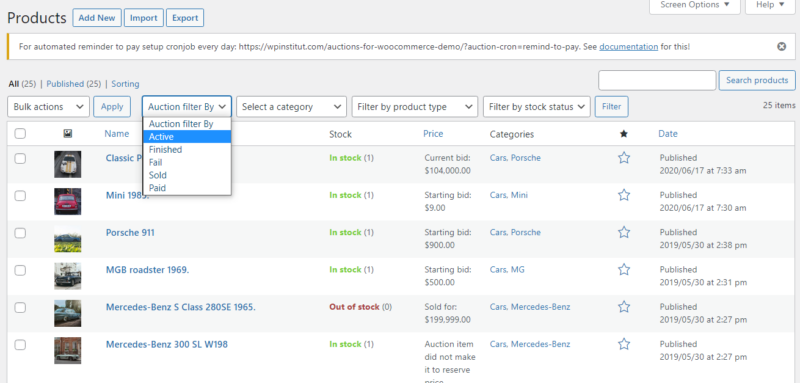
Task: Click the Add New button
Action: click(97, 18)
